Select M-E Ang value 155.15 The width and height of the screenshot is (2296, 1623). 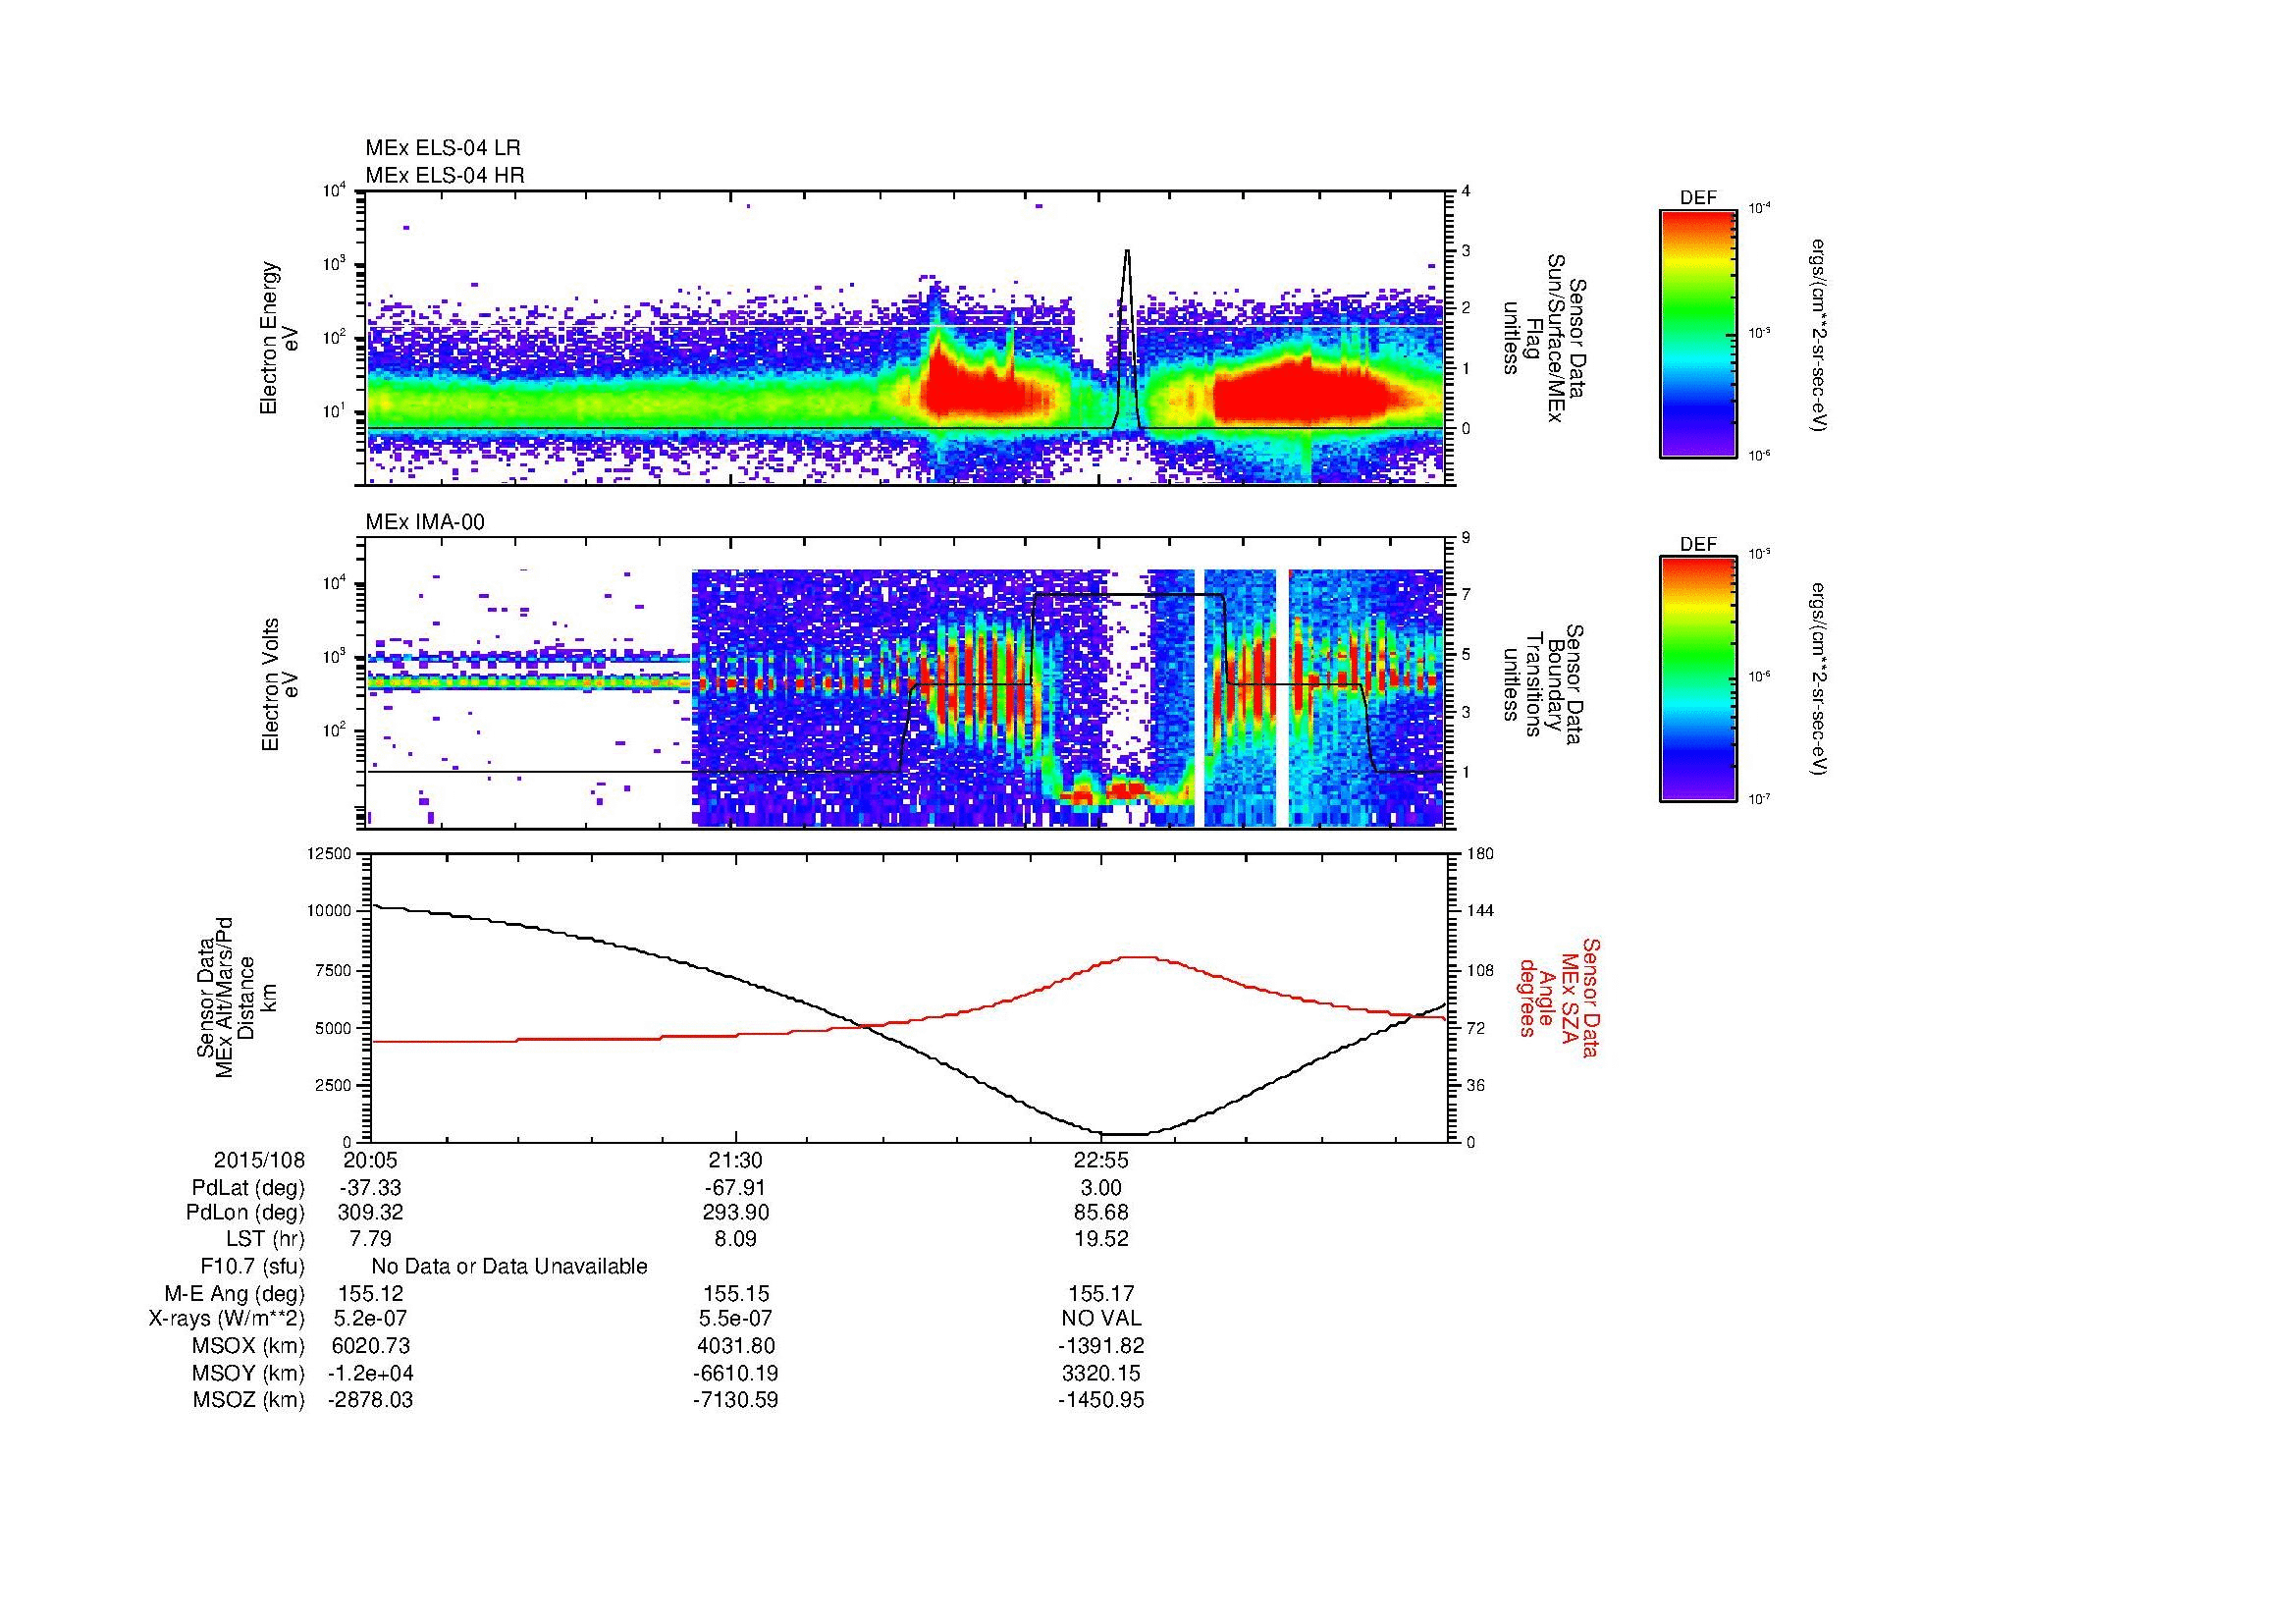coord(735,1294)
